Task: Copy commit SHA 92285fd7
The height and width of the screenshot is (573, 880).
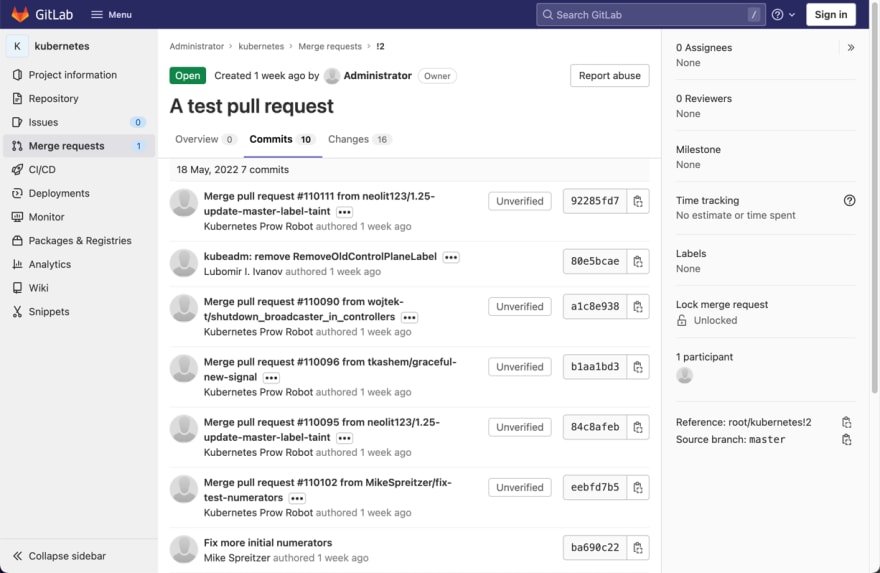Action: [x=638, y=201]
